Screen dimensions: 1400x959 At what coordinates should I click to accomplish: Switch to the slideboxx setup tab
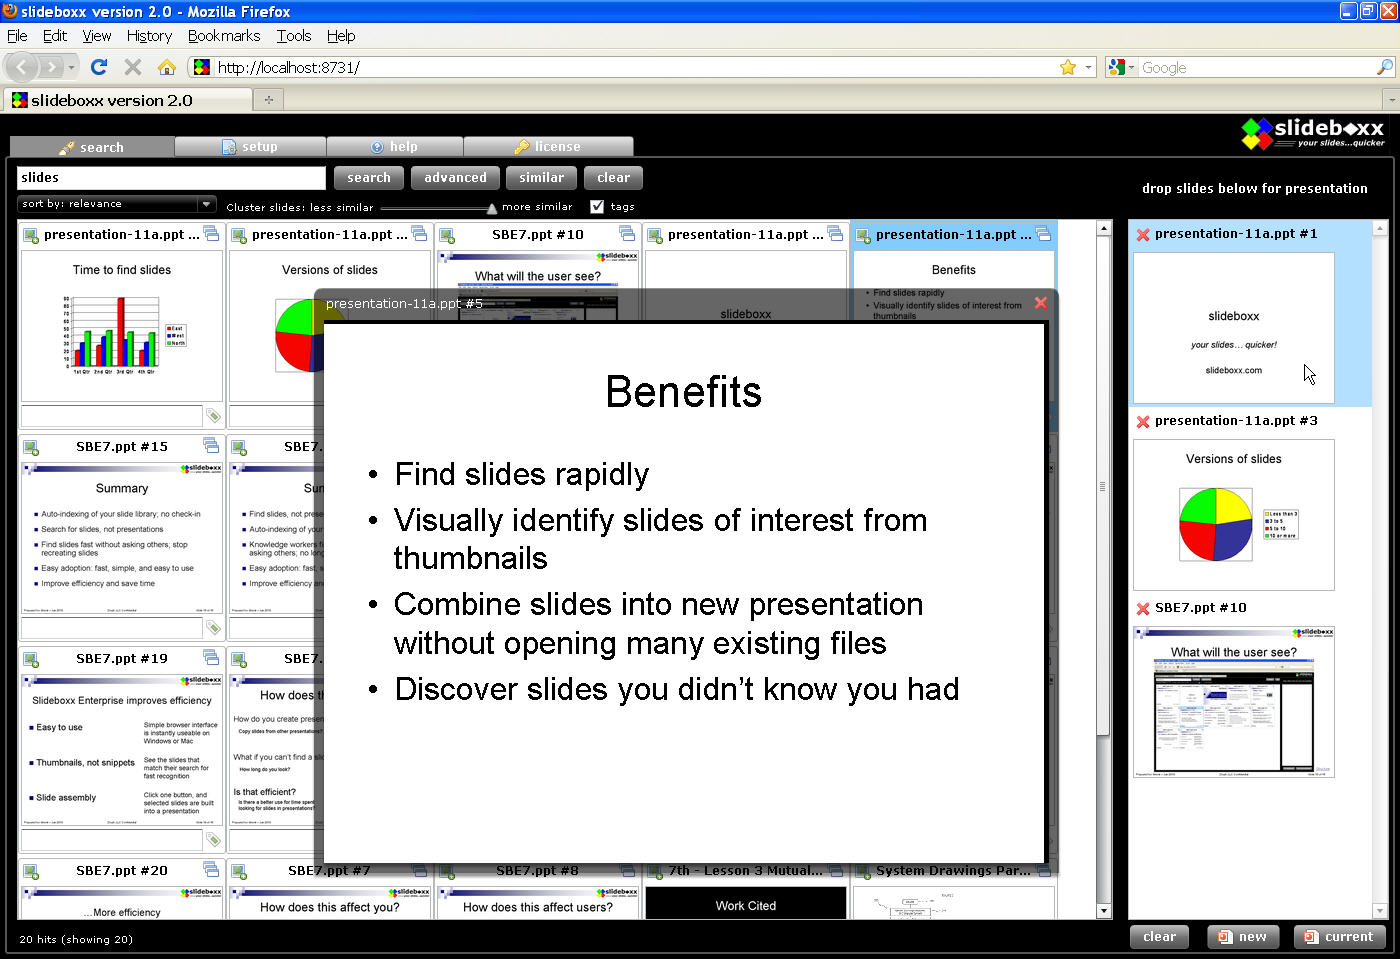(x=250, y=147)
